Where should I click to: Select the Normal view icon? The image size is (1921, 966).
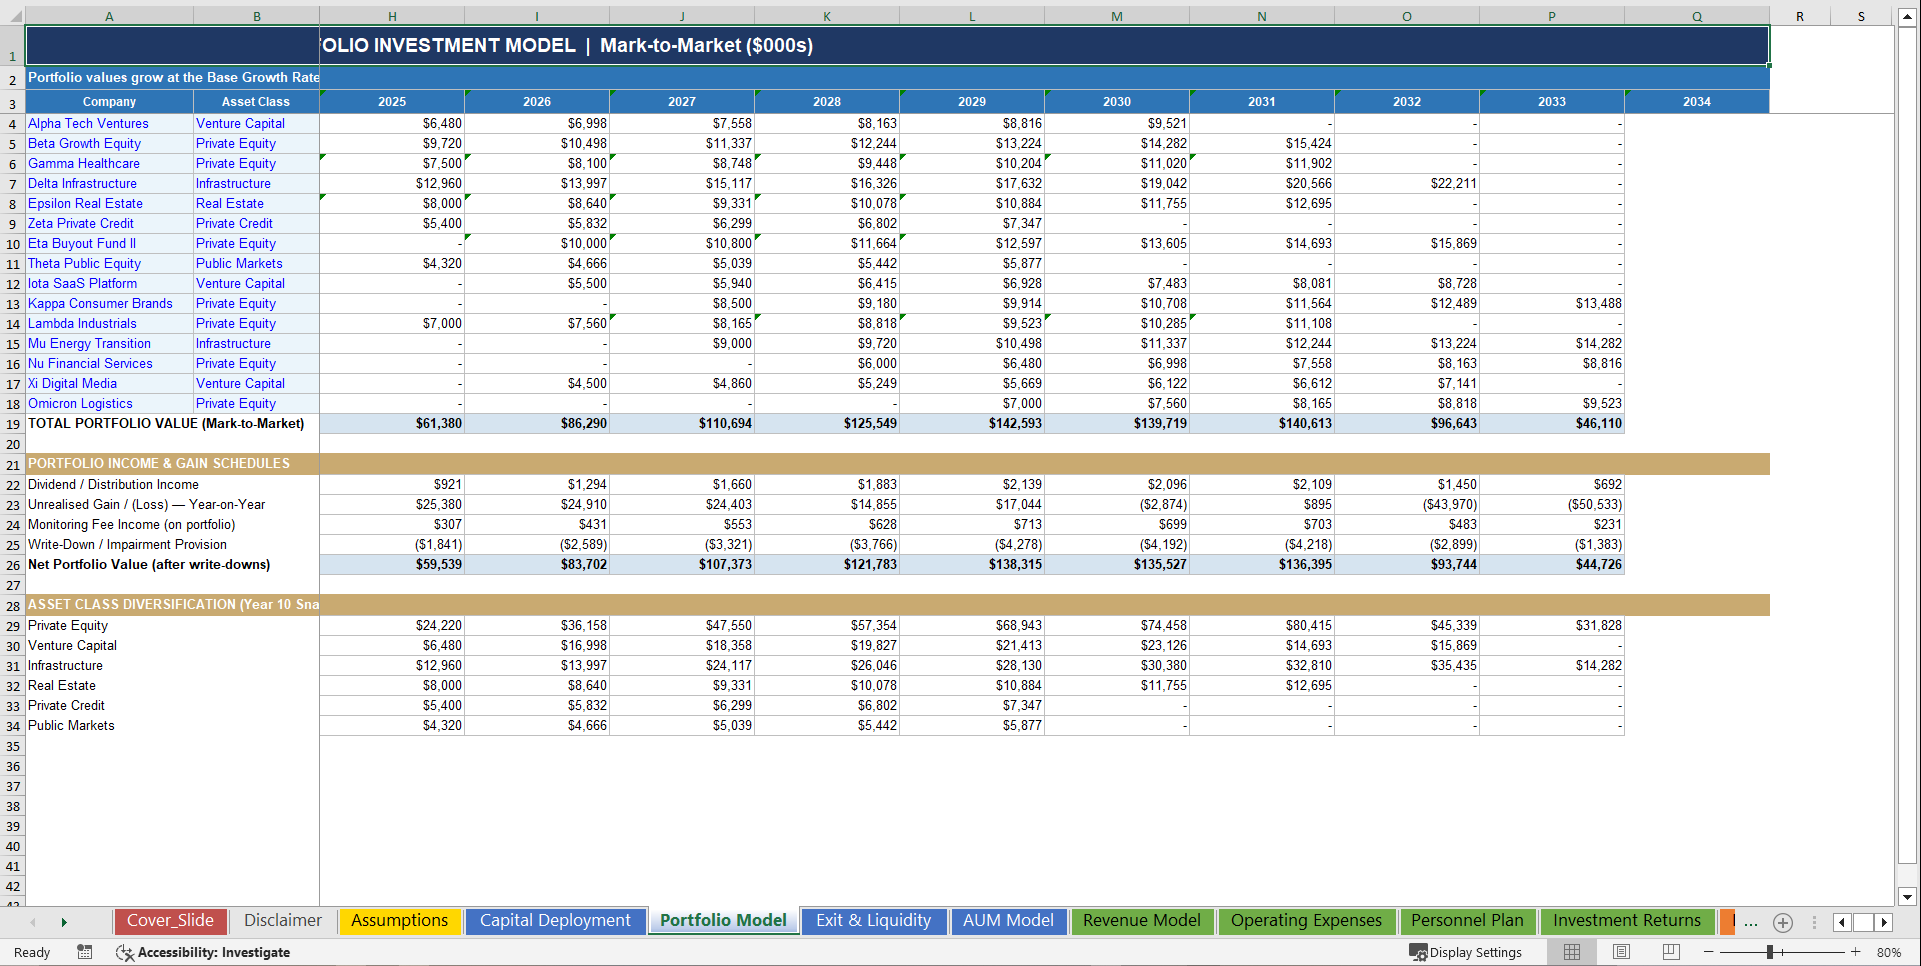coord(1571,952)
